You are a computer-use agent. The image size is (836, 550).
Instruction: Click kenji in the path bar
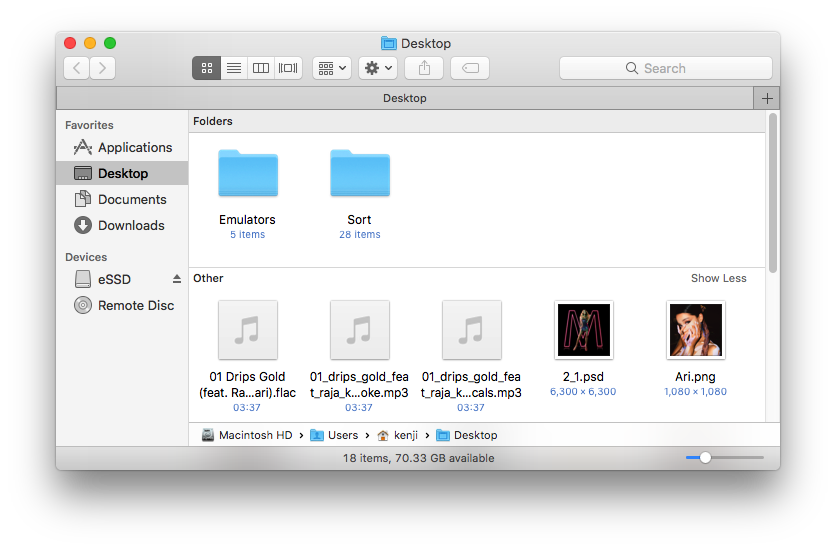coord(398,435)
